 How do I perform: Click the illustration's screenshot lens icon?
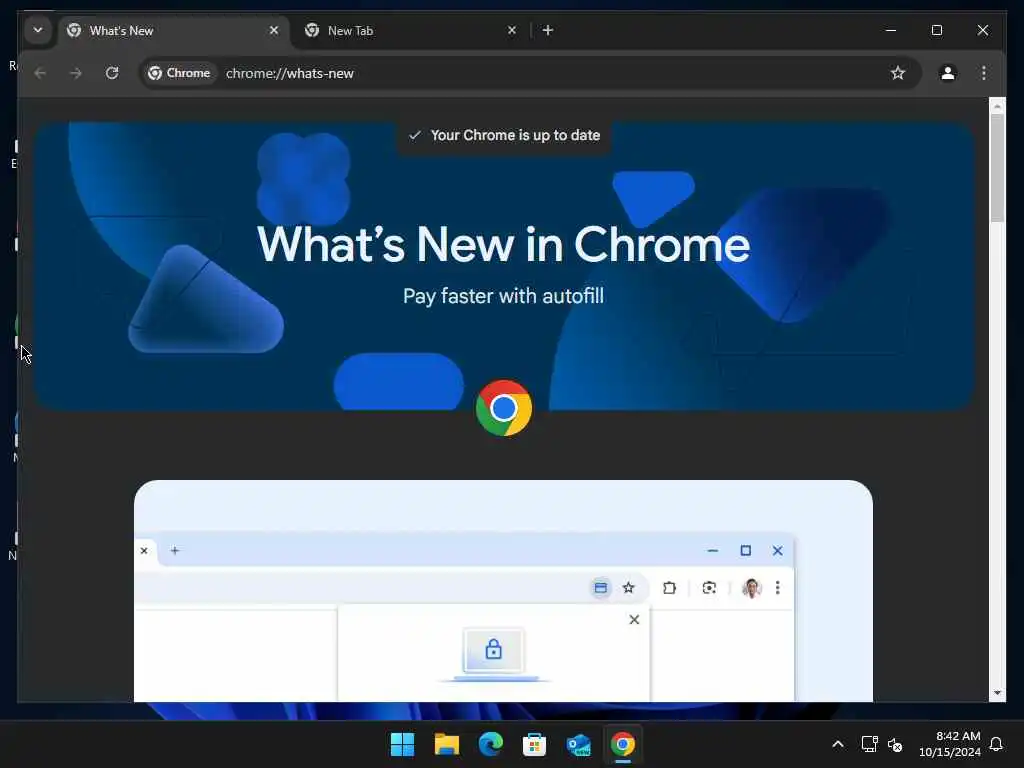point(709,588)
